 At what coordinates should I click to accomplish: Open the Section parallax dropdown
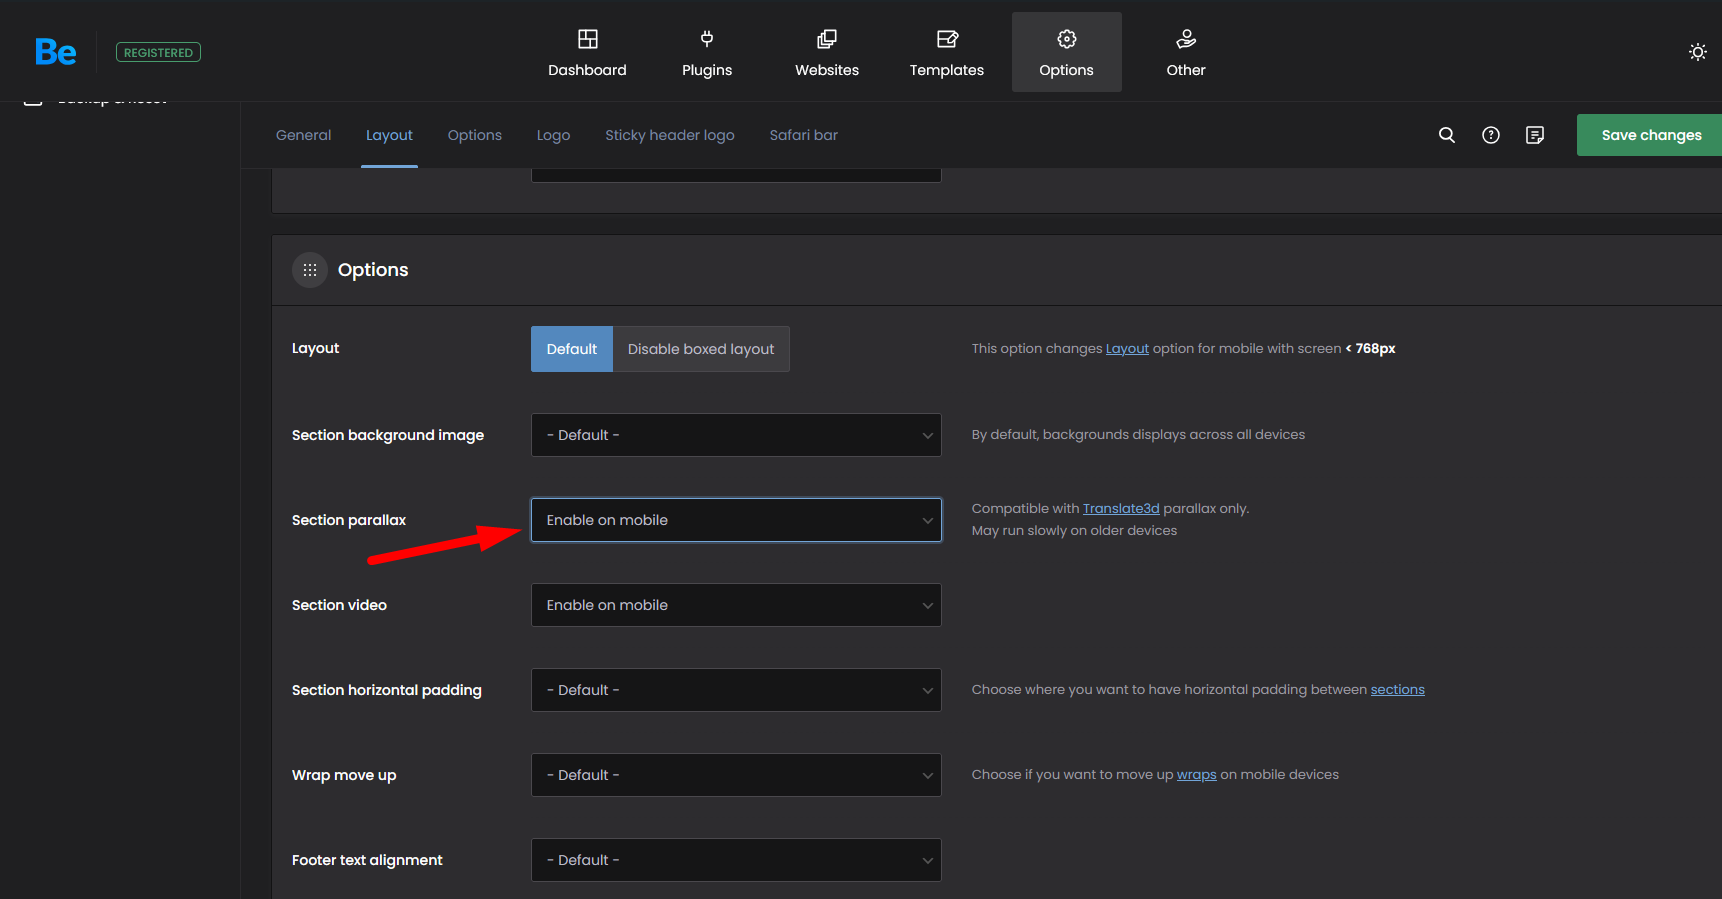tap(736, 520)
